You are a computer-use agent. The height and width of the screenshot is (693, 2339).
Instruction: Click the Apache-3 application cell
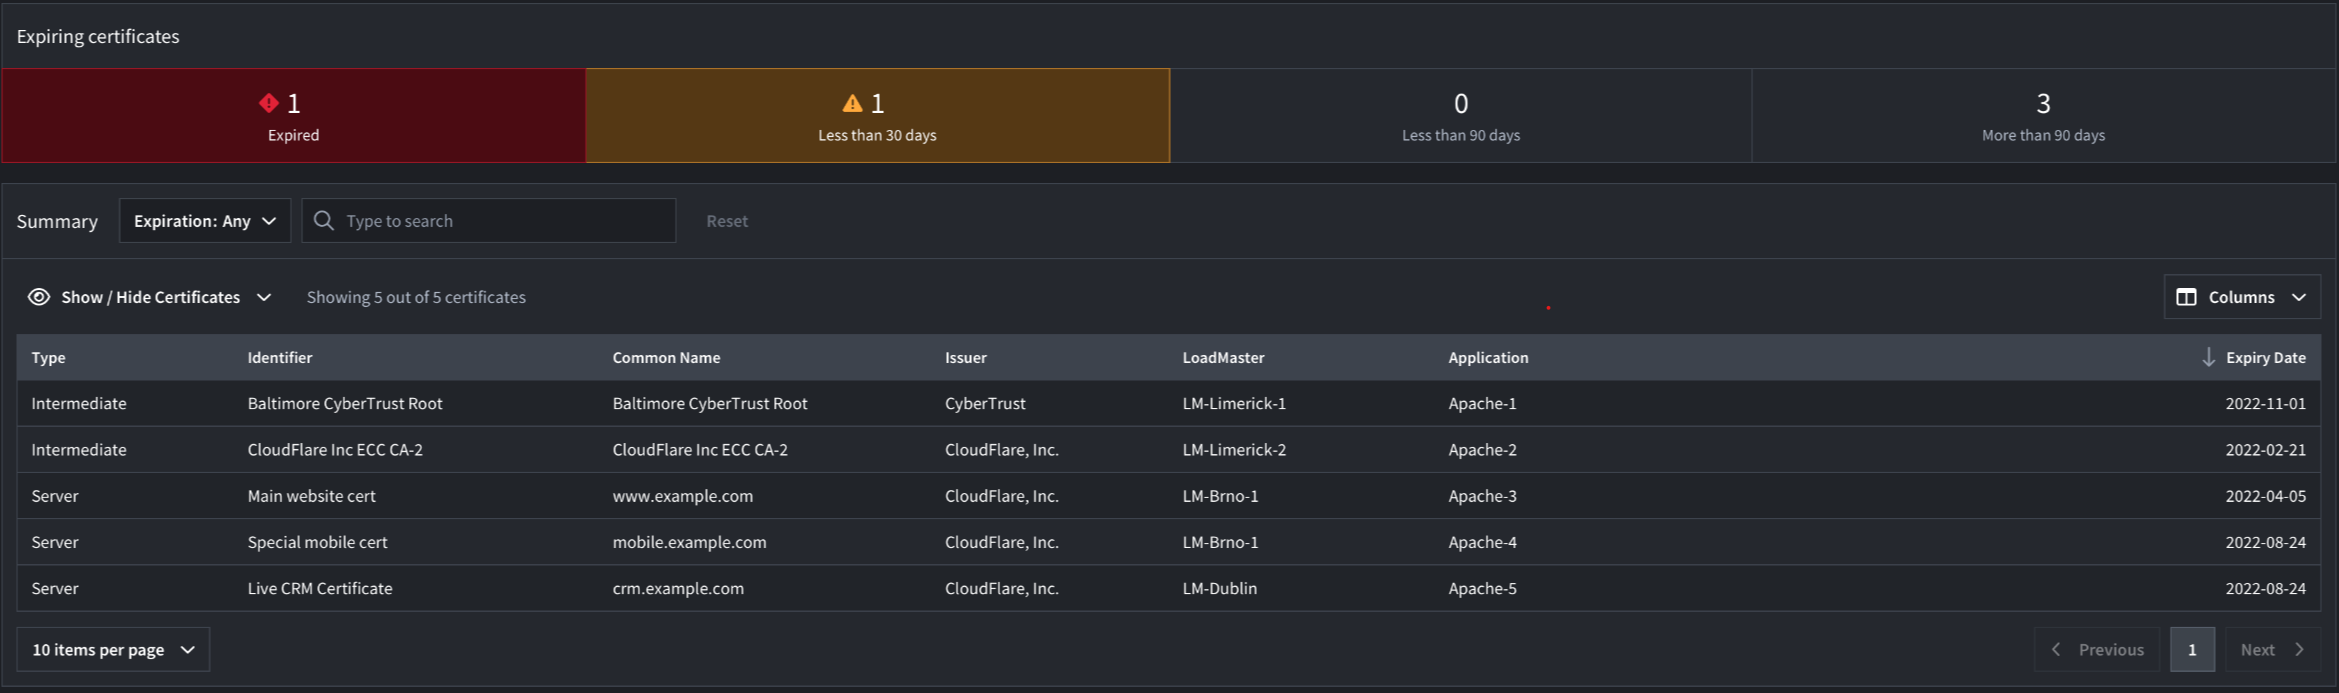coord(1482,496)
